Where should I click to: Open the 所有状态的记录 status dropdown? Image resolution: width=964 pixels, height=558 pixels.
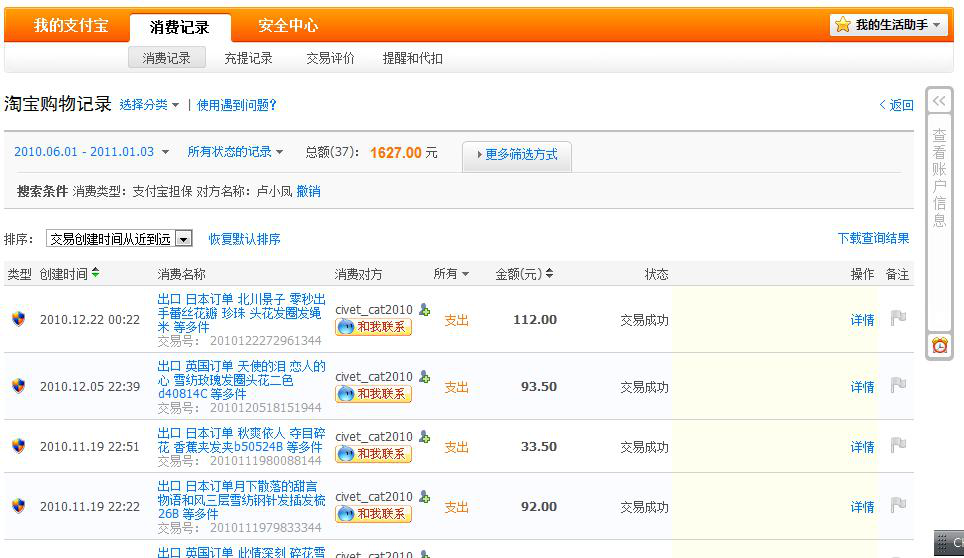(235, 152)
